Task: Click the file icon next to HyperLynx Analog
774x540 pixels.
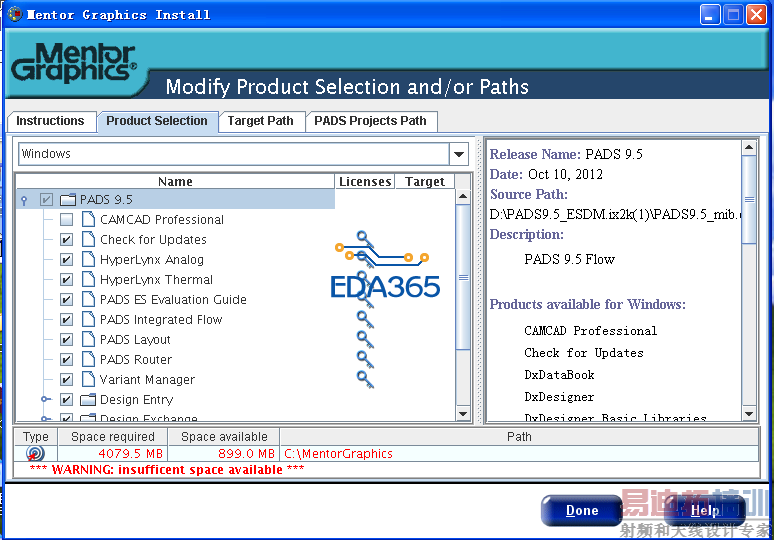Action: tap(88, 259)
